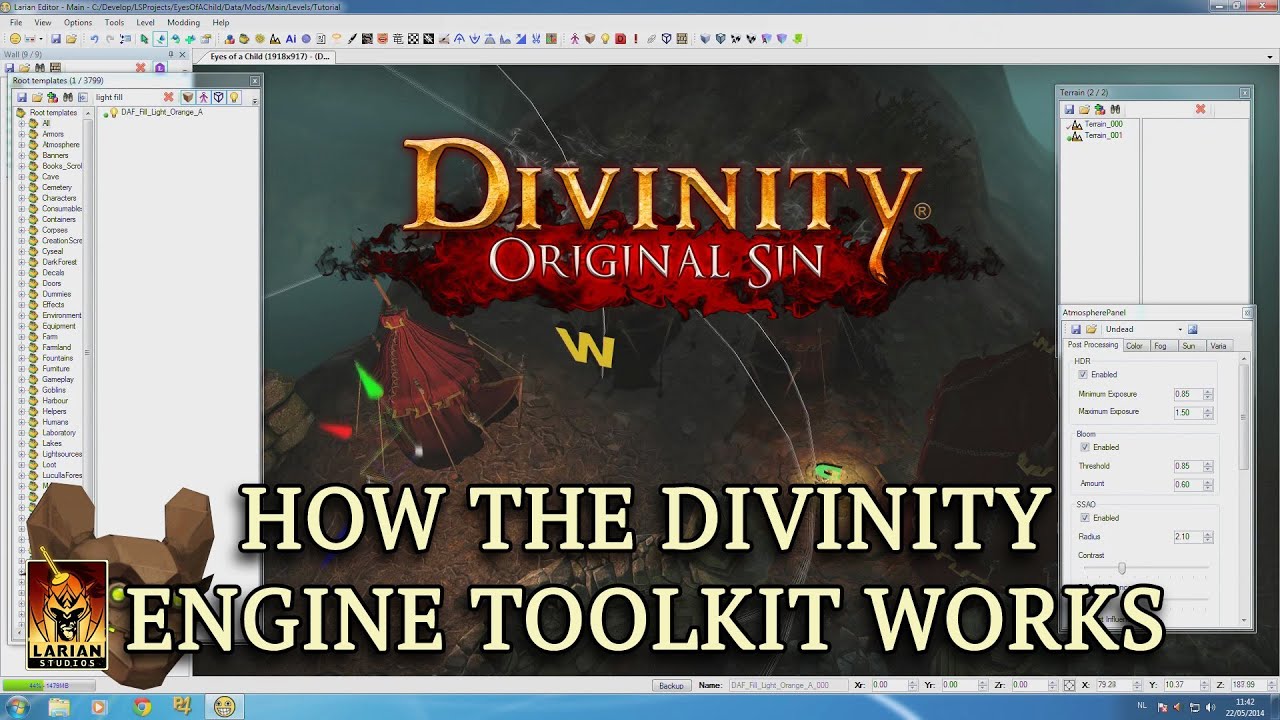Click the save icon in Terrain panel
1280x720 pixels.
(x=1069, y=109)
